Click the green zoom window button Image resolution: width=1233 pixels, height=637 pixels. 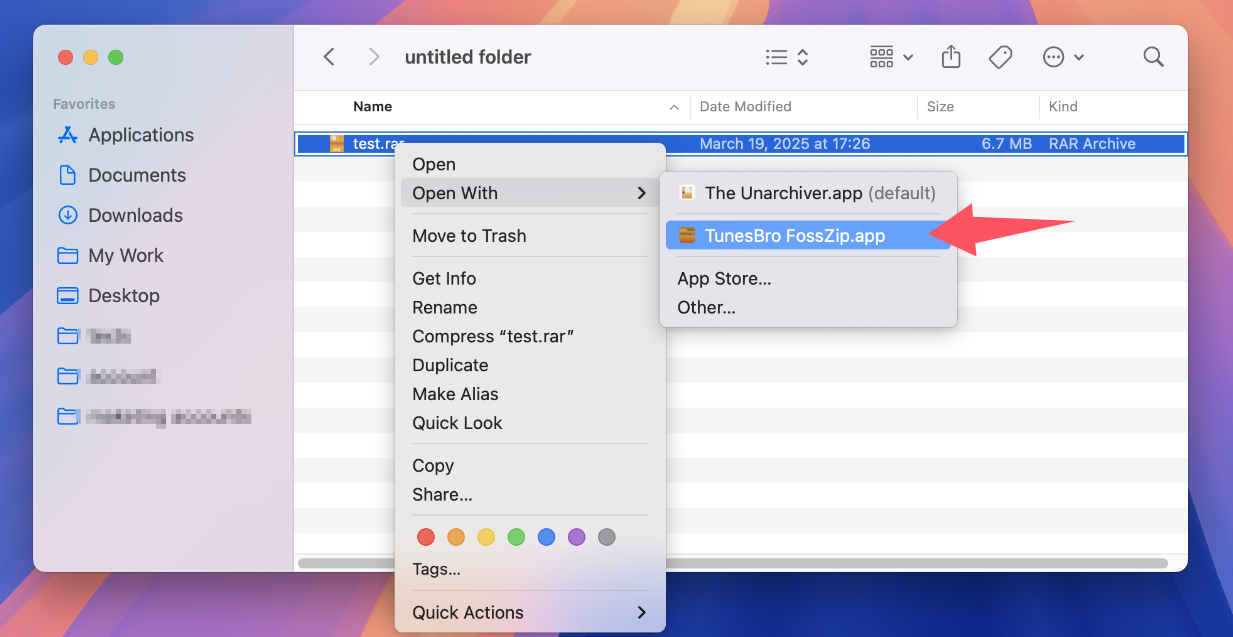pos(116,57)
